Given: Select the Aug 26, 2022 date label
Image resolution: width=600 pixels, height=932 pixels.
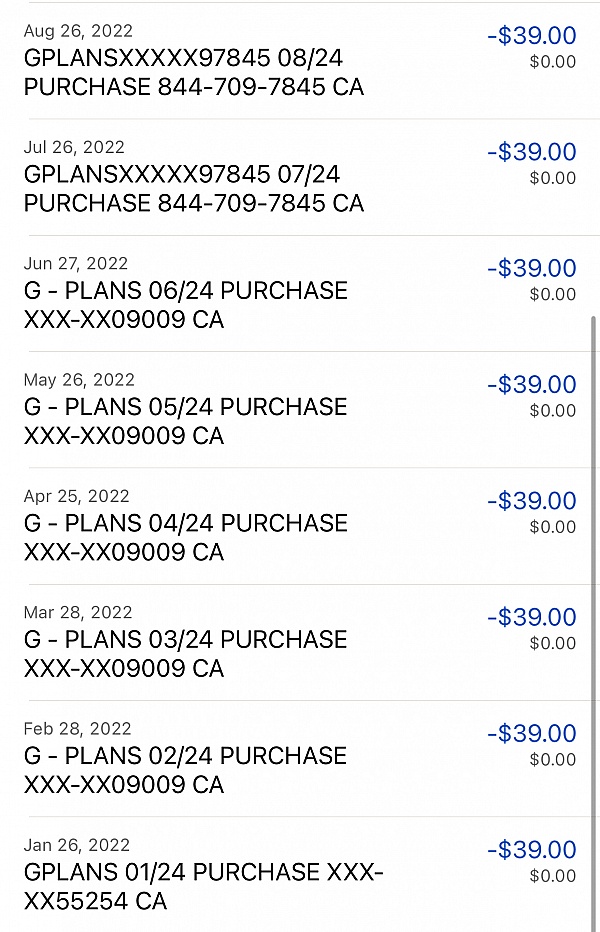Looking at the screenshot, I should [x=77, y=31].
